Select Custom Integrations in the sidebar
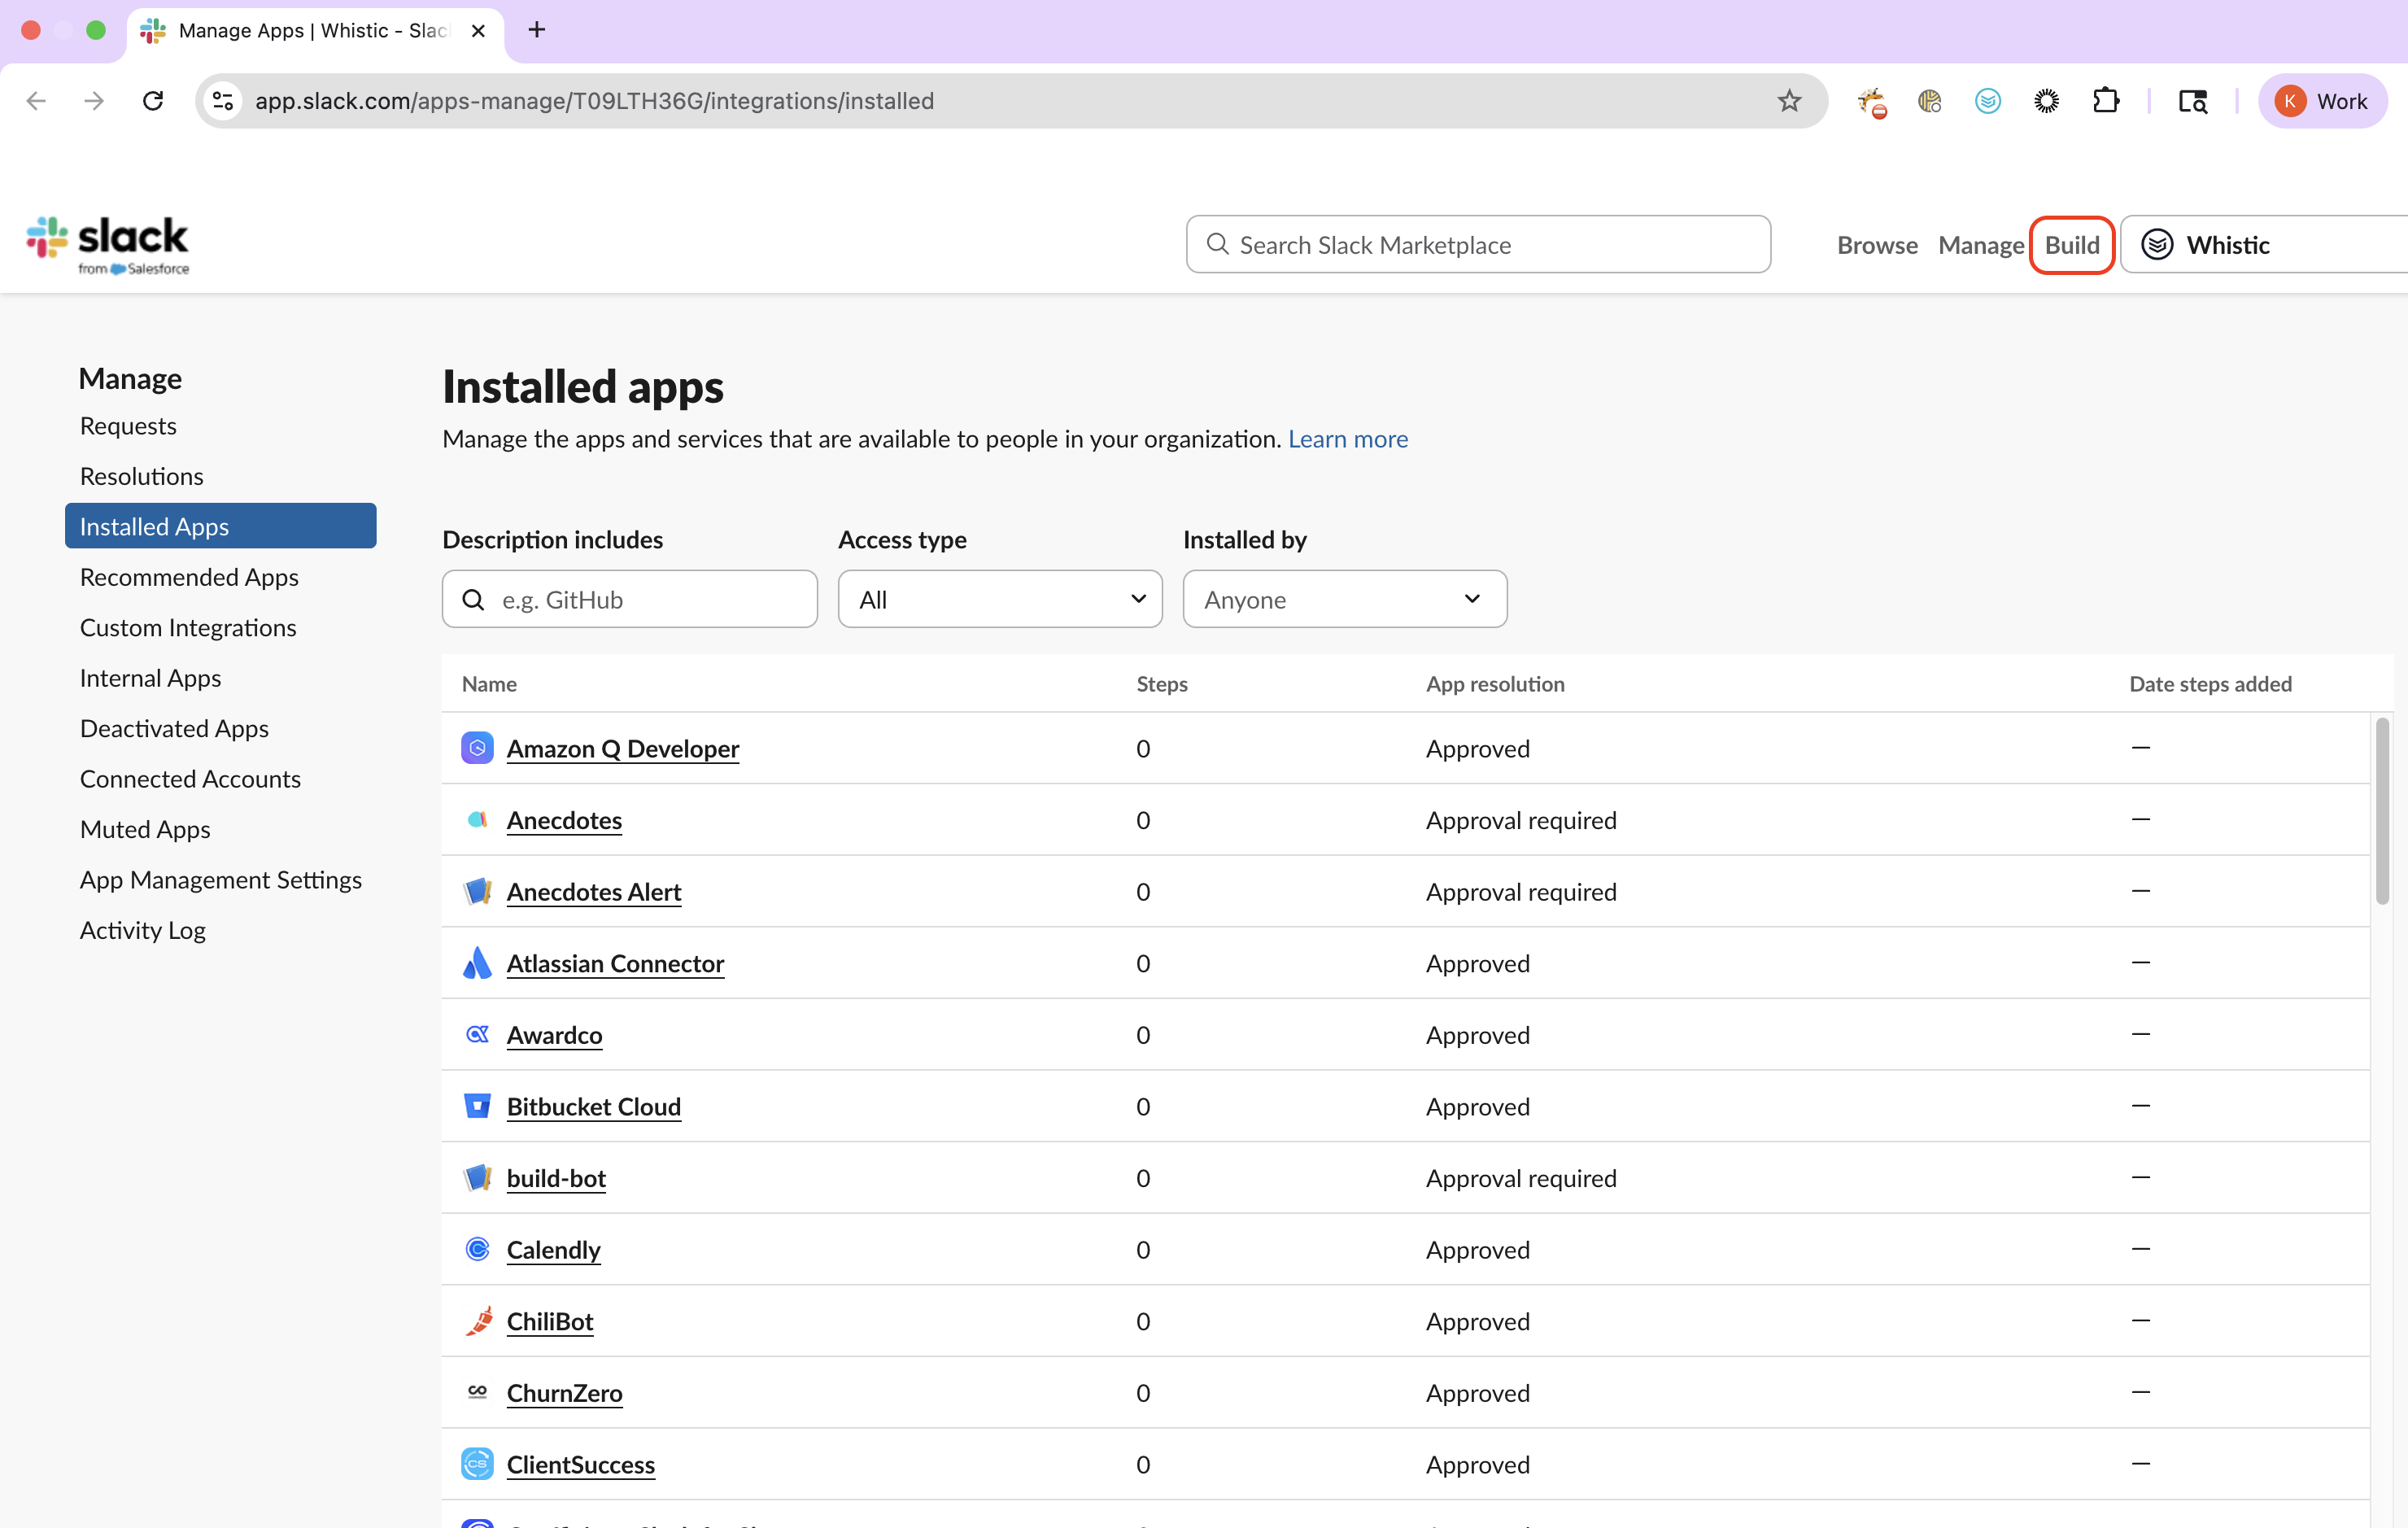The image size is (2408, 1528). point(188,627)
